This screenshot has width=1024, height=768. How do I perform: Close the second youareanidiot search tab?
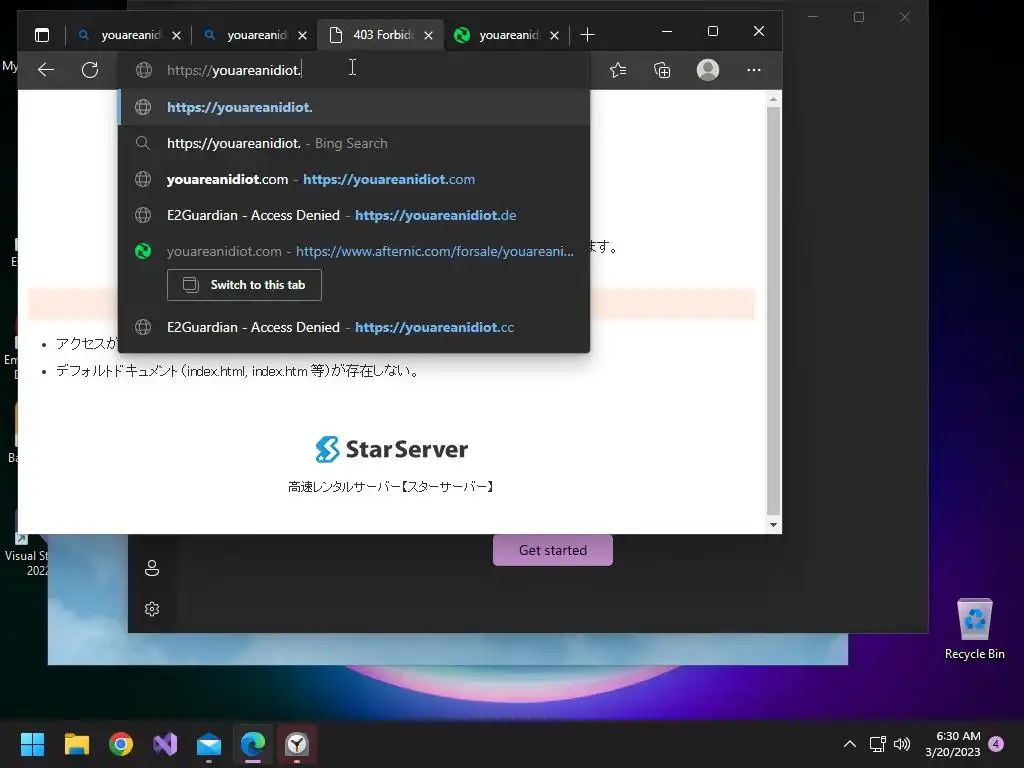(302, 35)
